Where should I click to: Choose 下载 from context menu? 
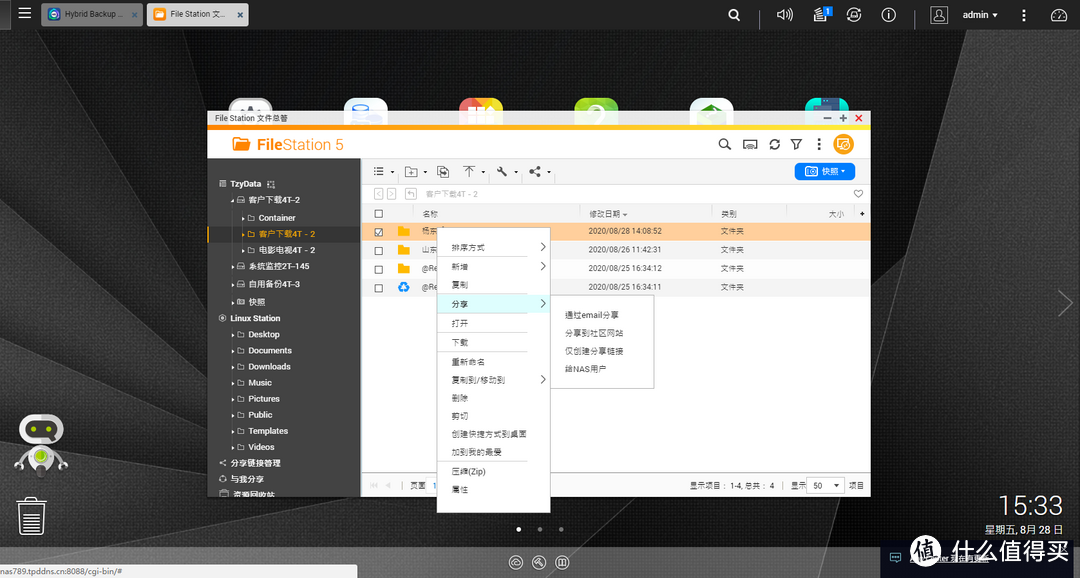[493, 342]
